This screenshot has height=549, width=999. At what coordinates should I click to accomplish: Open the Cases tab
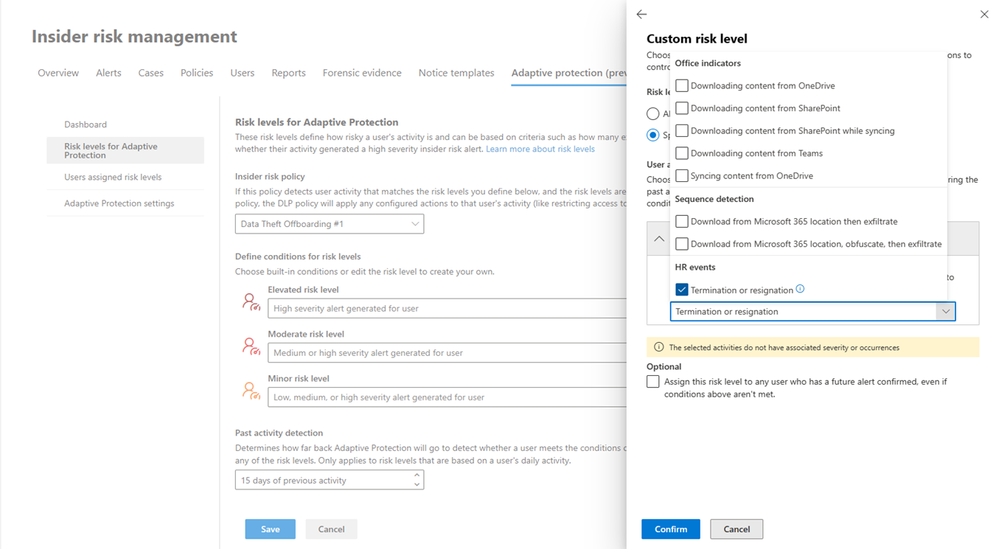click(150, 73)
